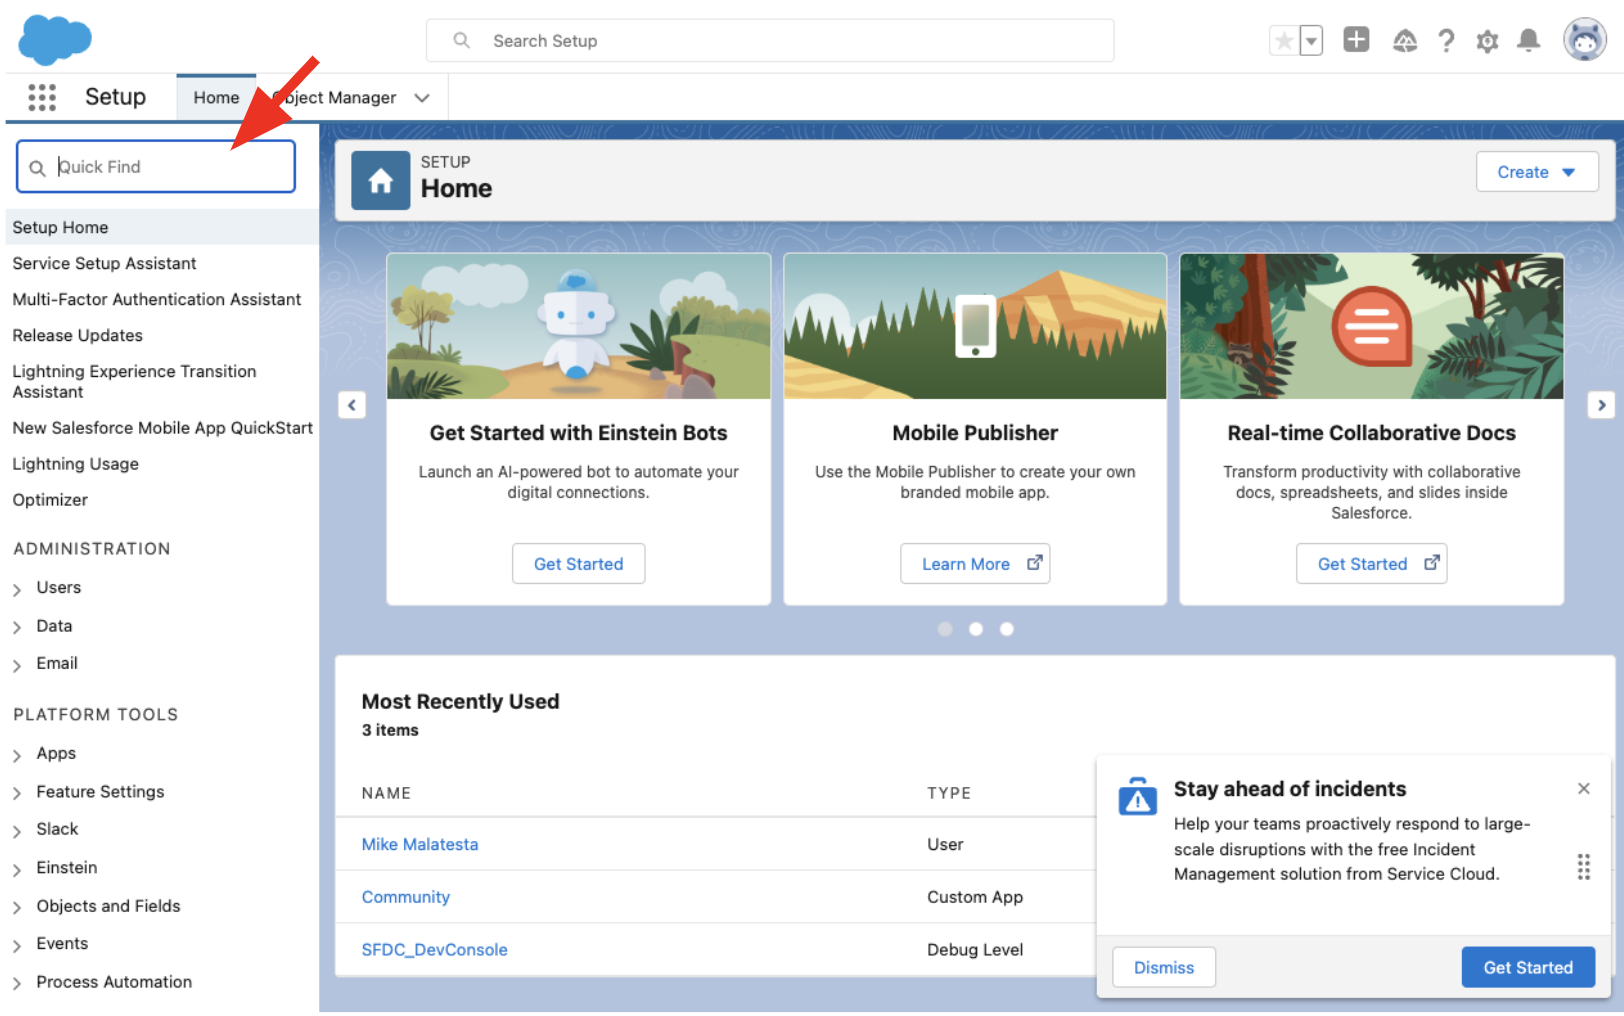Click the NAME column header
This screenshot has height=1016, width=1624.
(x=386, y=793)
